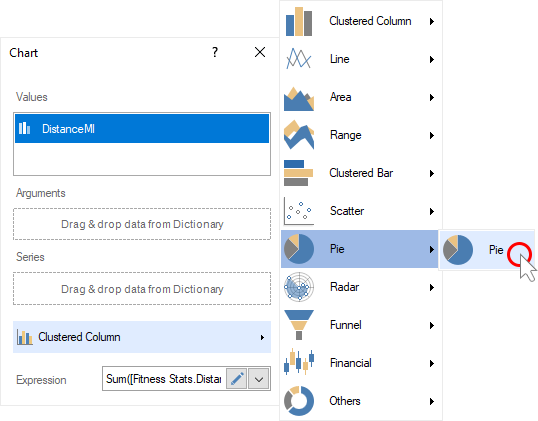The height and width of the screenshot is (421, 538).
Task: Click the Clustered Column chart icon in menu
Action: point(299,21)
